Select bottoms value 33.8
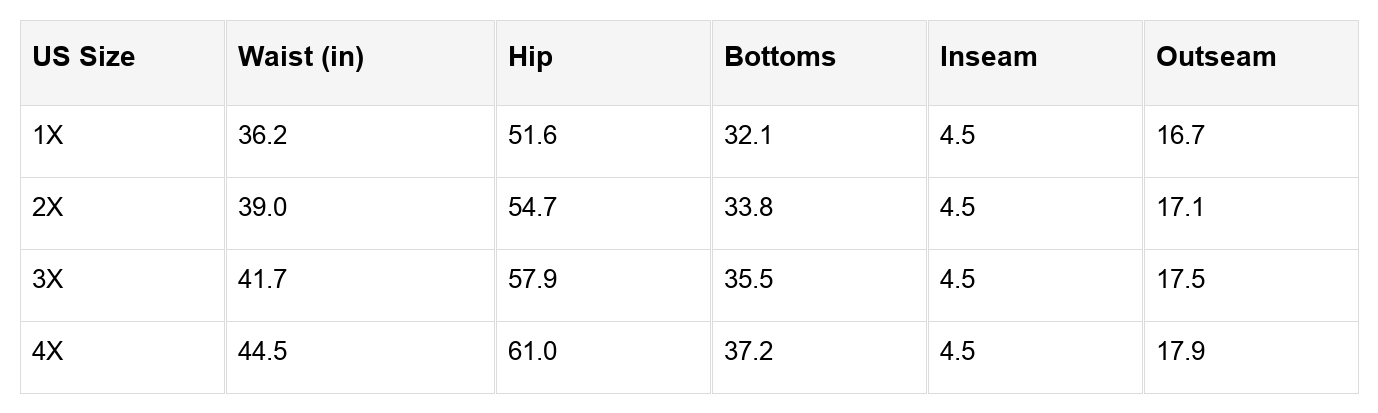Screen dimensions: 1378x413 [748, 208]
